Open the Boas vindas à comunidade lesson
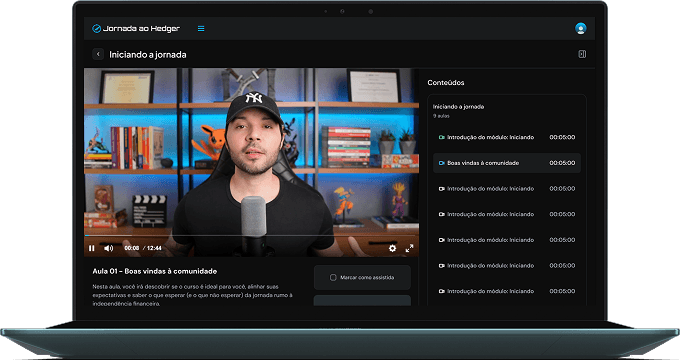The height and width of the screenshot is (360, 680). (507, 163)
